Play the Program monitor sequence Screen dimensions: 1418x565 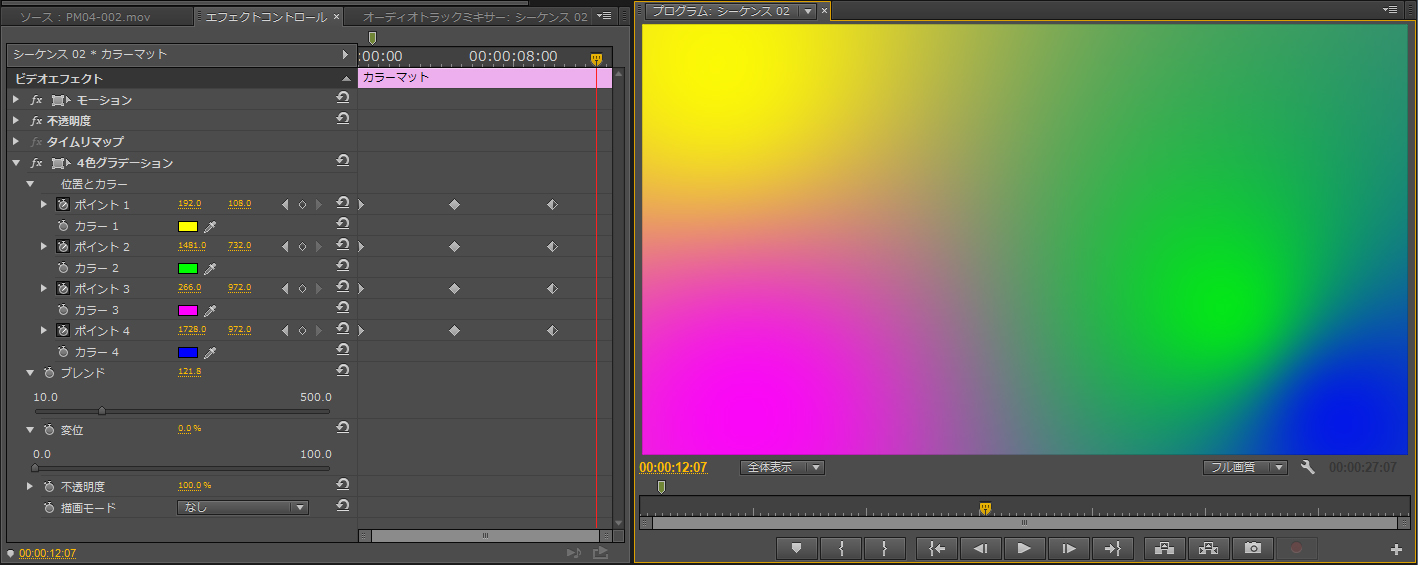[x=1024, y=548]
